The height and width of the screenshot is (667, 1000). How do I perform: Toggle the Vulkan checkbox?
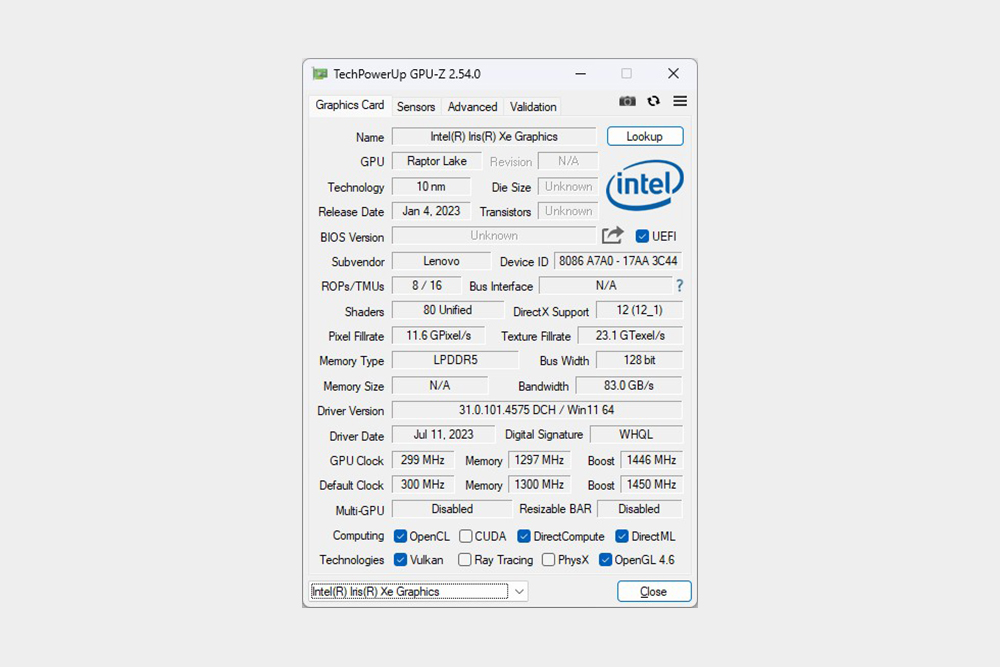[x=401, y=560]
